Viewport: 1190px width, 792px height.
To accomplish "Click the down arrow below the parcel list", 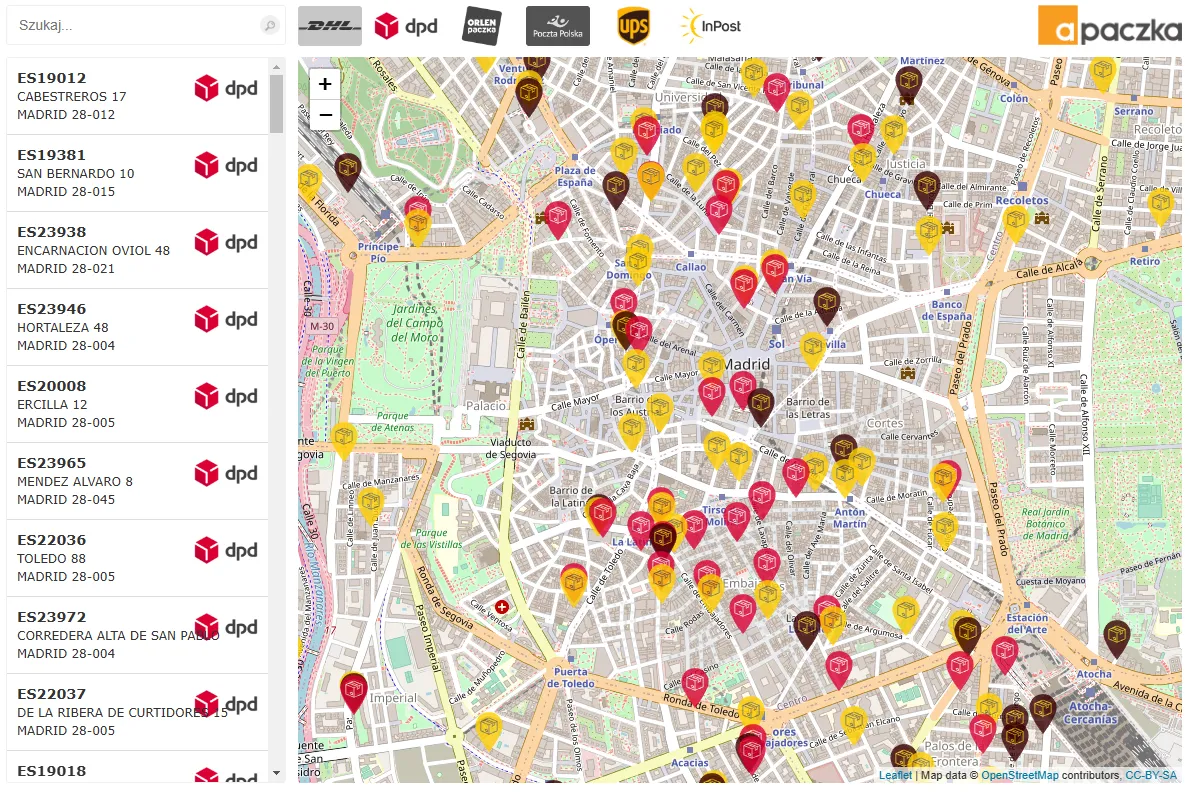I will [x=277, y=772].
